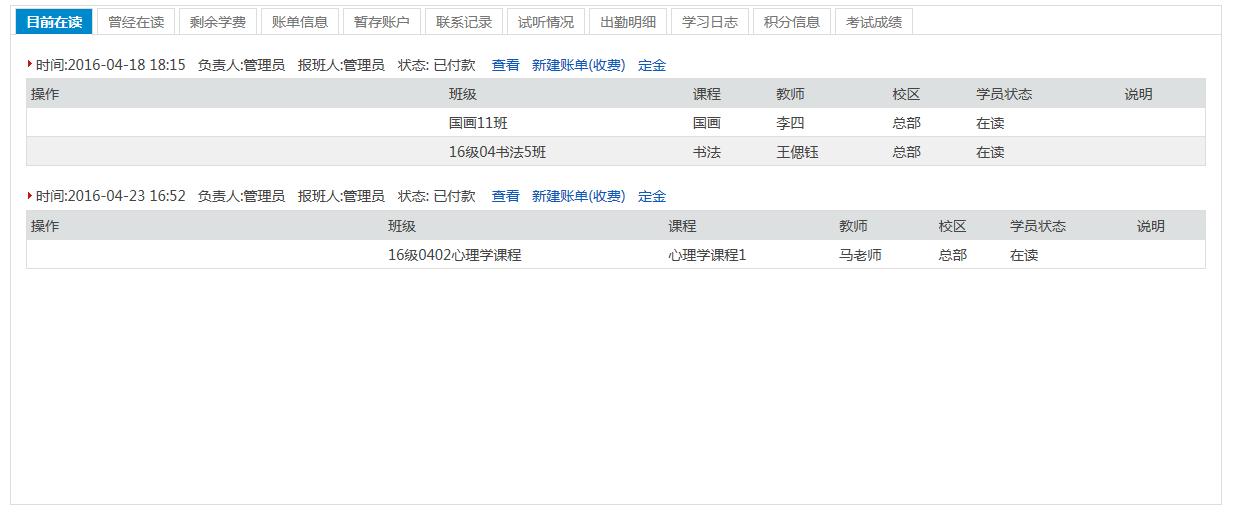The height and width of the screenshot is (520, 1234).
Task: Open 定金 for the 2016-04-23 enrollment
Action: pyautogui.click(x=652, y=196)
